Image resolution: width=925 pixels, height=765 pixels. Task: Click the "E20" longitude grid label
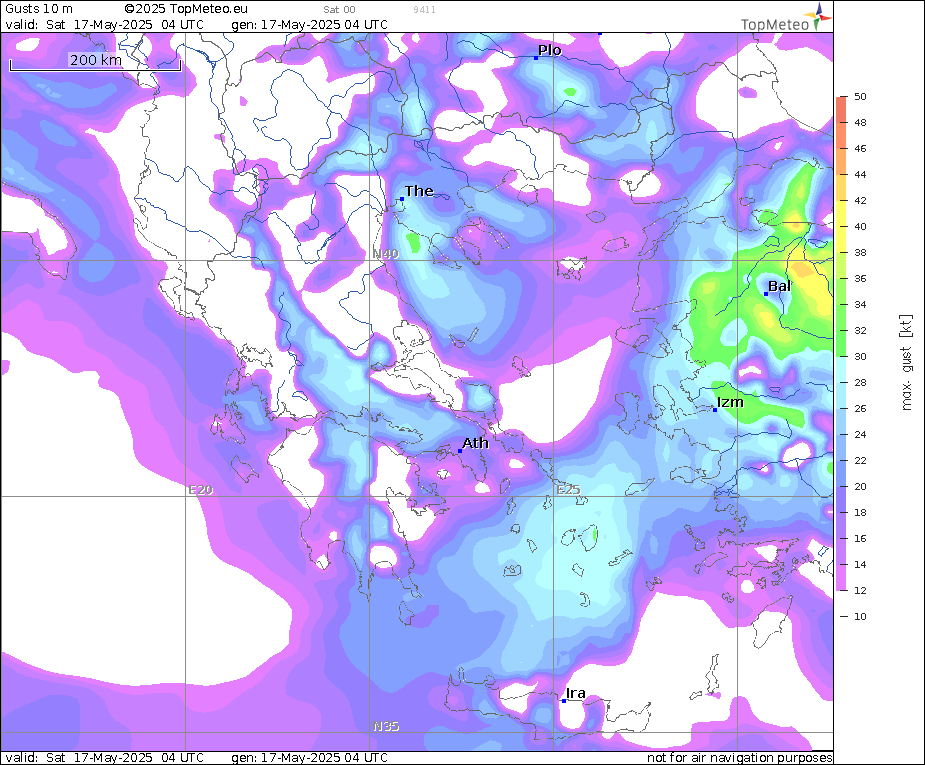point(201,490)
